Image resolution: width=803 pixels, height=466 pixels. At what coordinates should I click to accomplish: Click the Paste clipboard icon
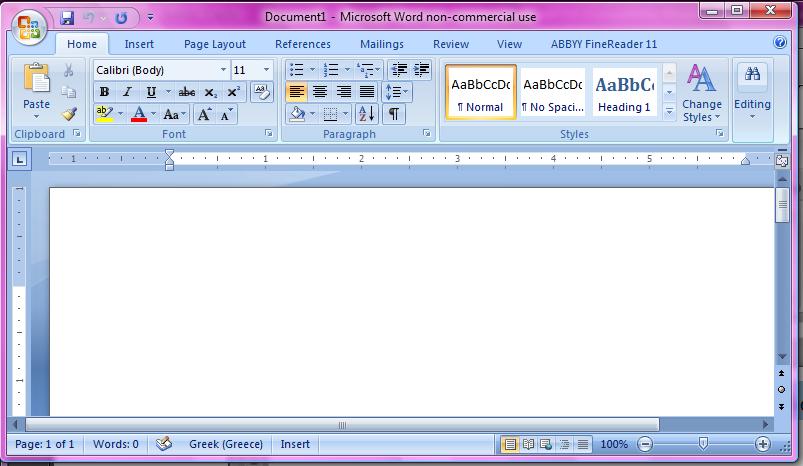click(36, 78)
